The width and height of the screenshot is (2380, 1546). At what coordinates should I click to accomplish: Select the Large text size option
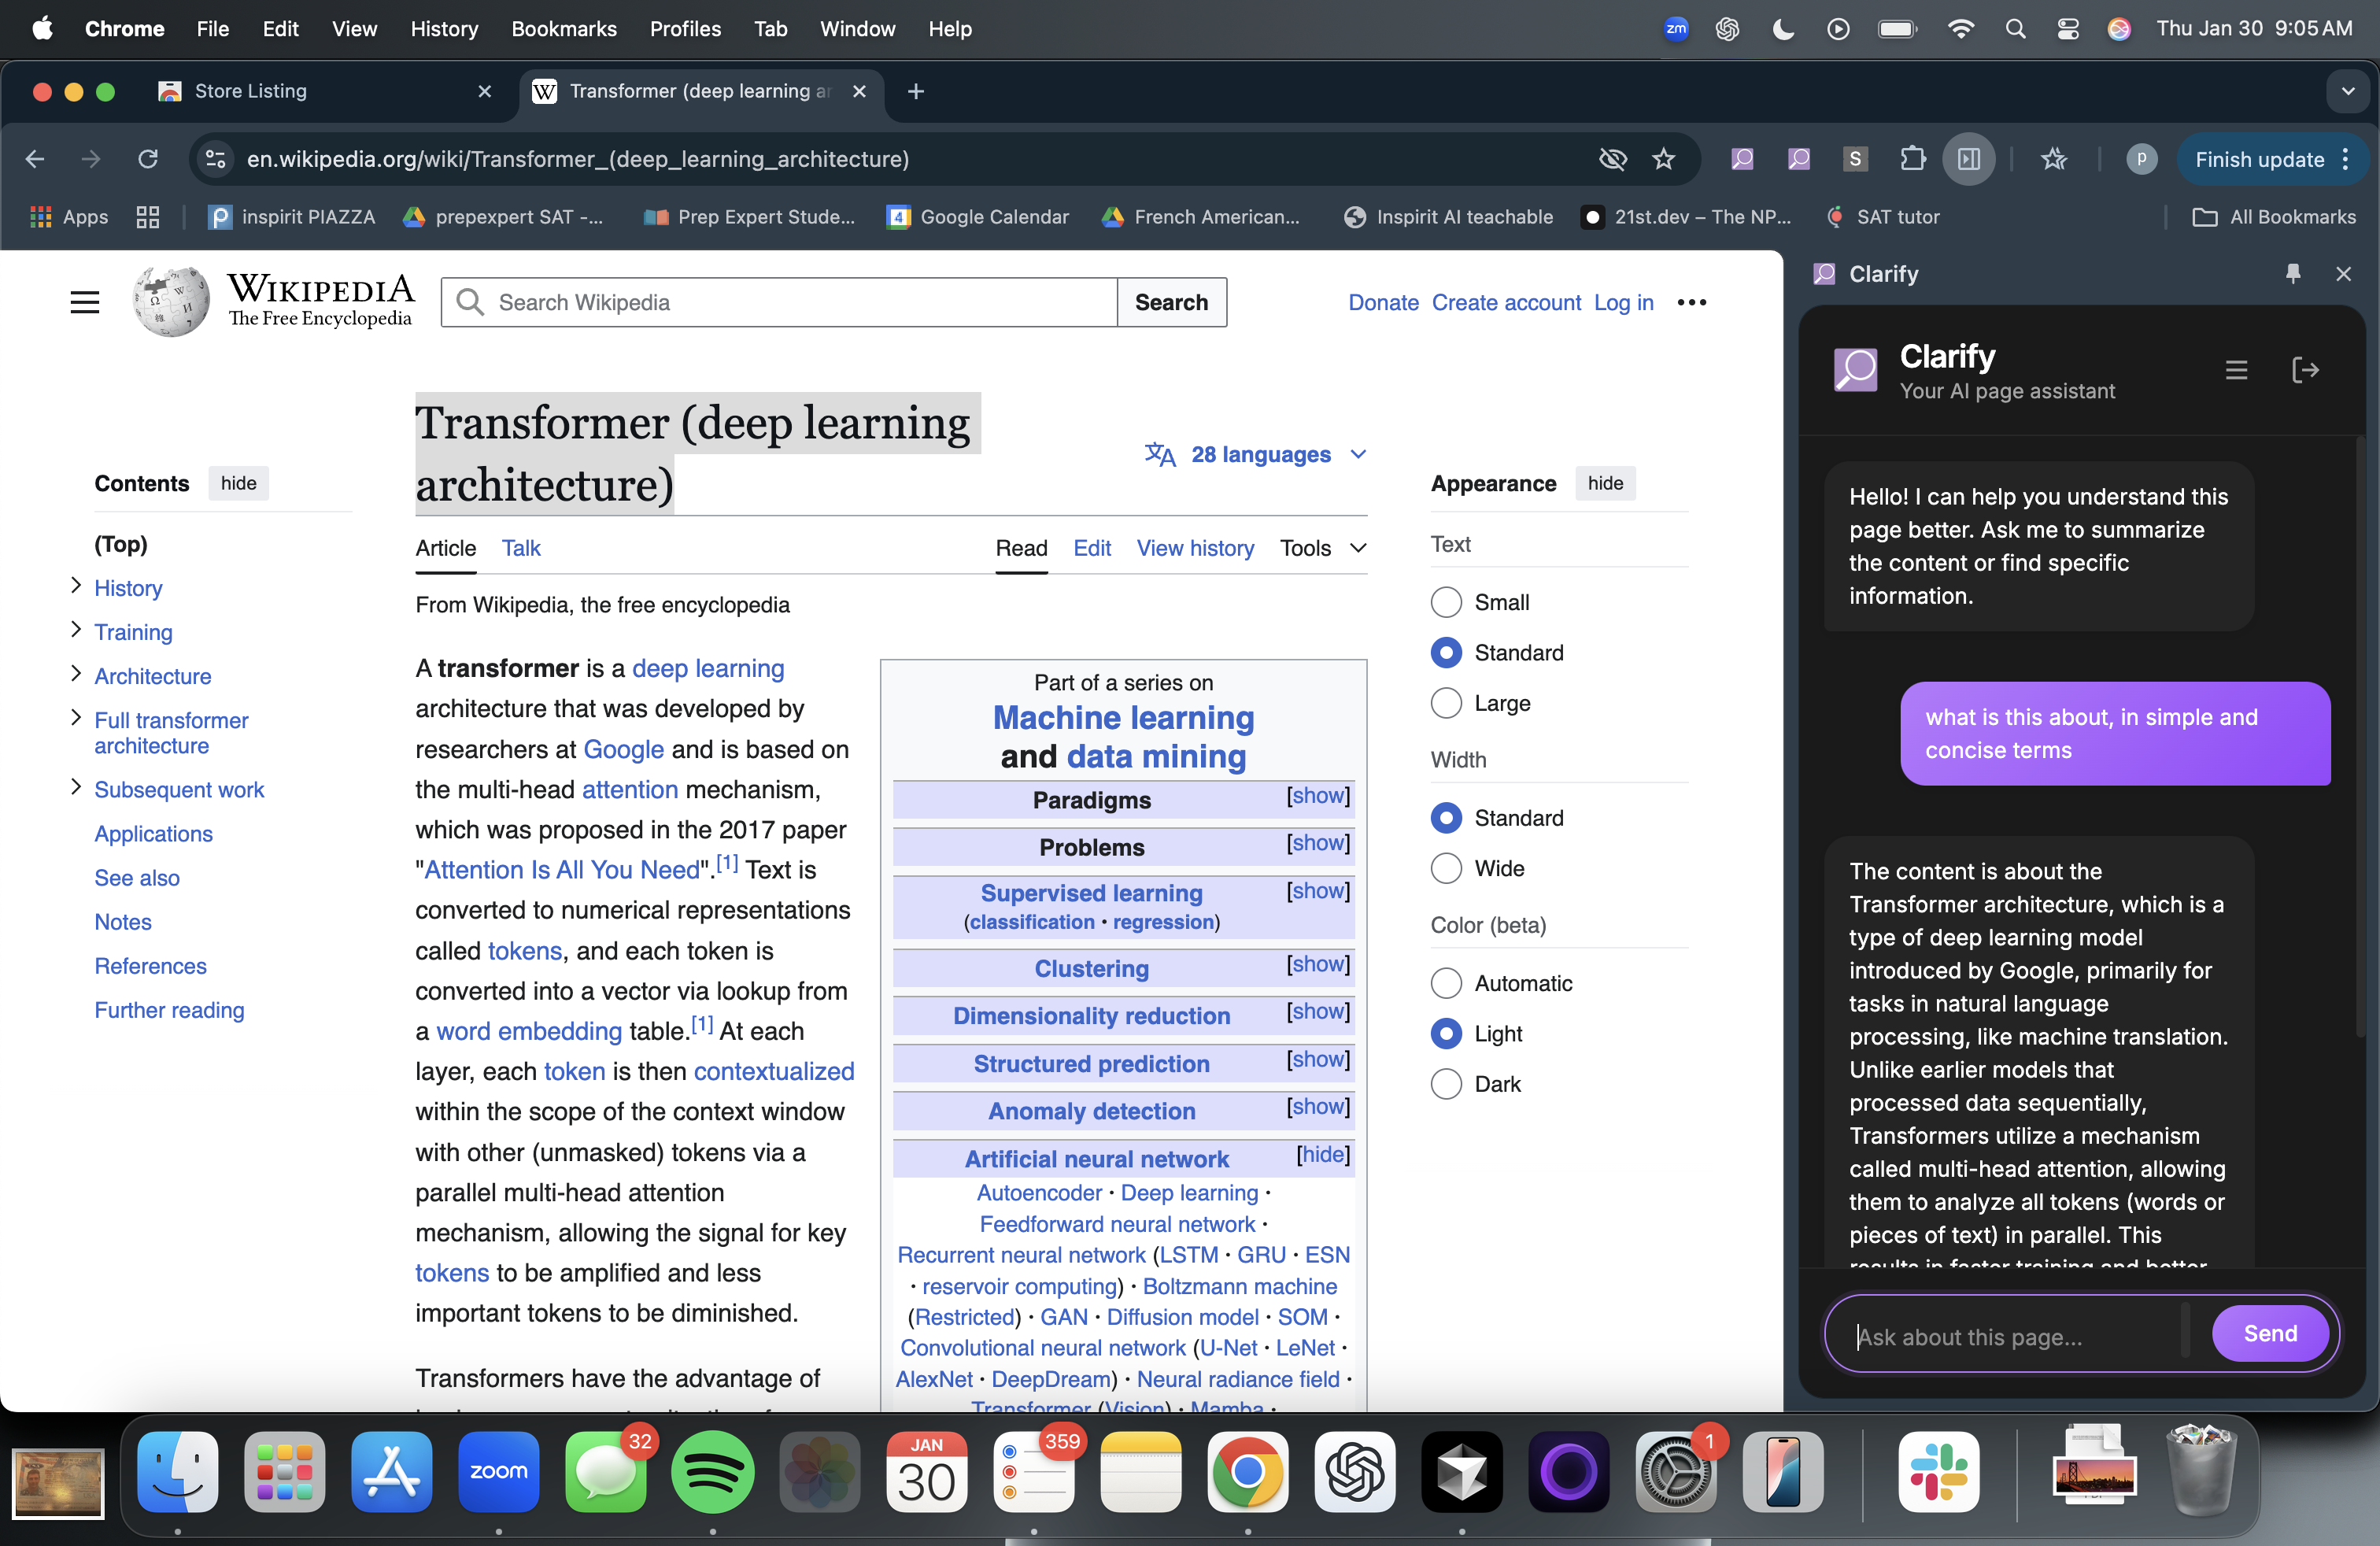pyautogui.click(x=1446, y=703)
